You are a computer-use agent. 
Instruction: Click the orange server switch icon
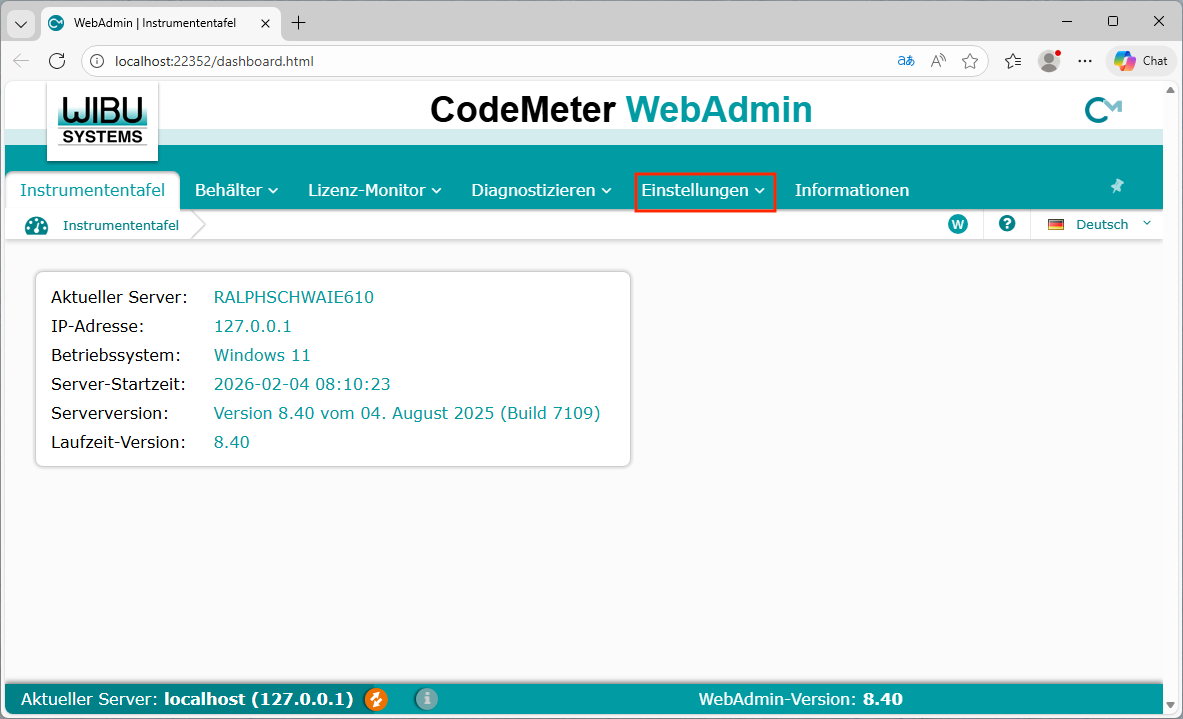376,699
